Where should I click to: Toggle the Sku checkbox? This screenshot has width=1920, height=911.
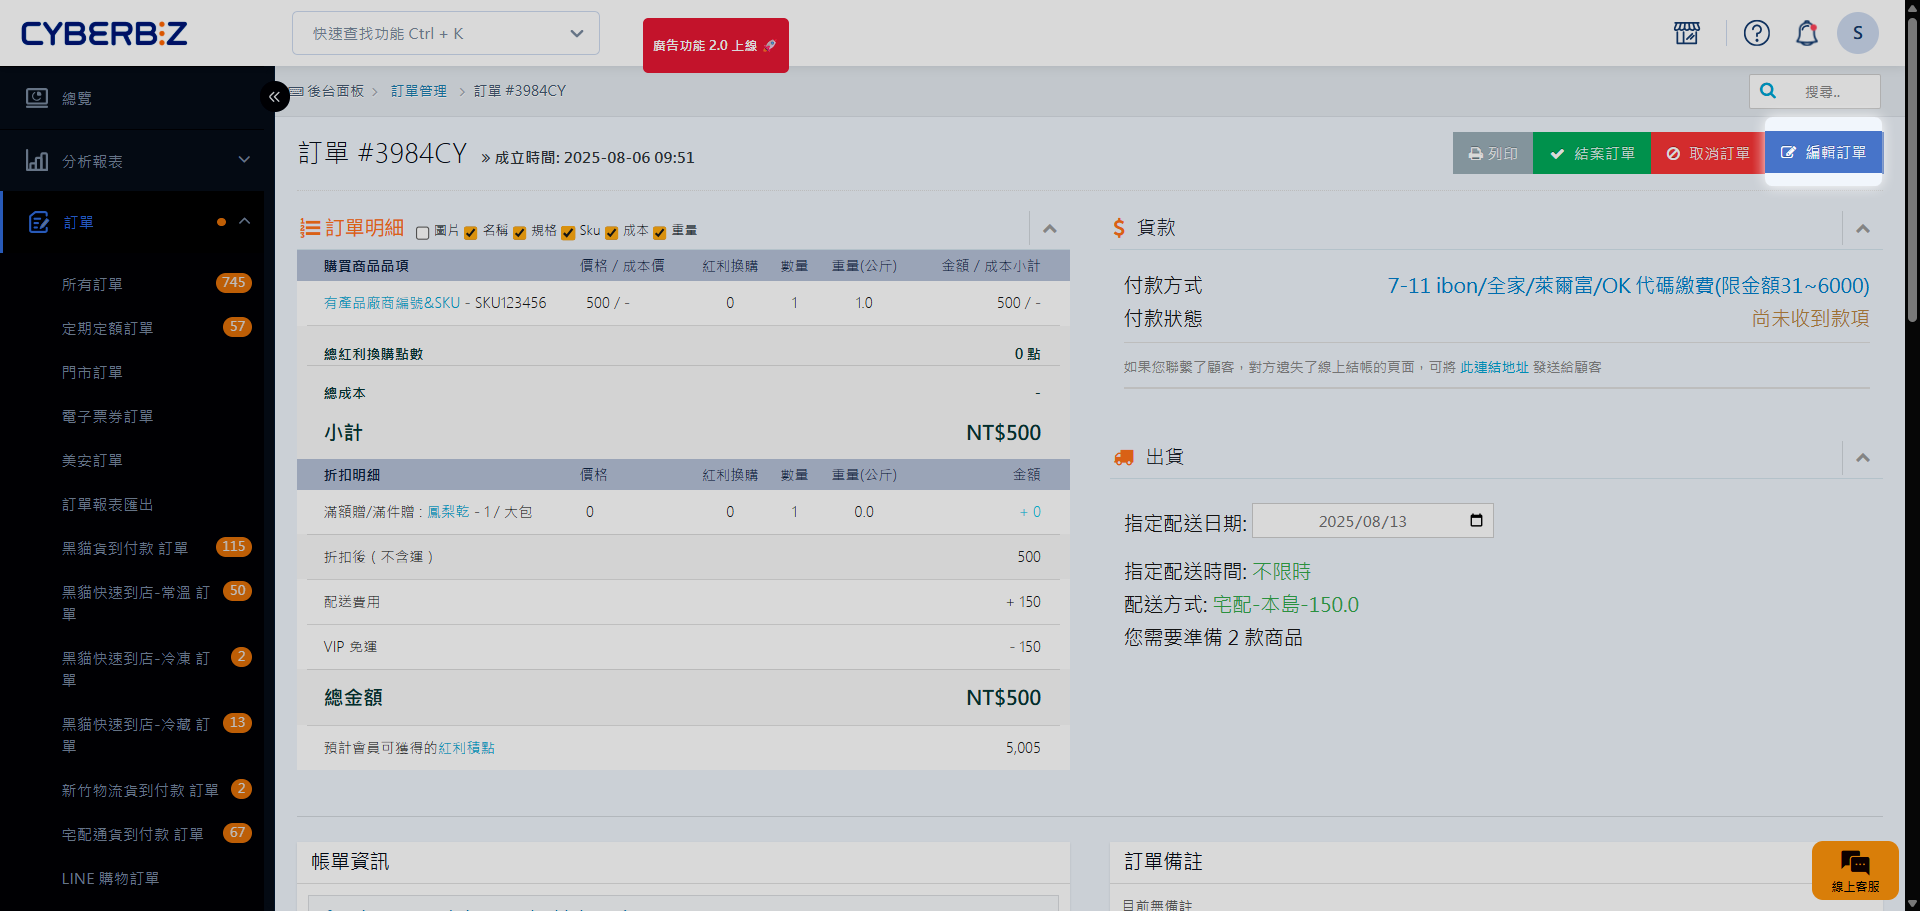[x=568, y=232]
